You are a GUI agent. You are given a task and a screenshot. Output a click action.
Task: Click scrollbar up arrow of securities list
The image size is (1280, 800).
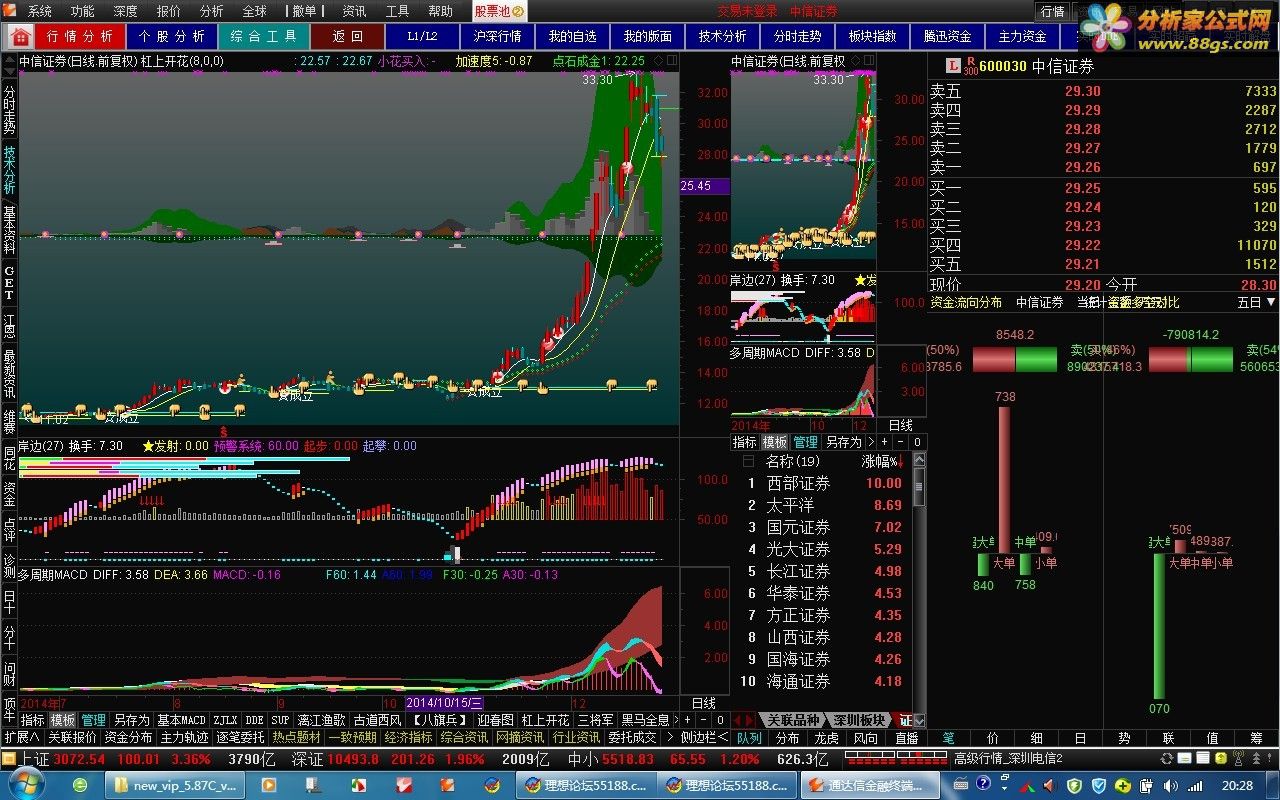click(x=920, y=459)
